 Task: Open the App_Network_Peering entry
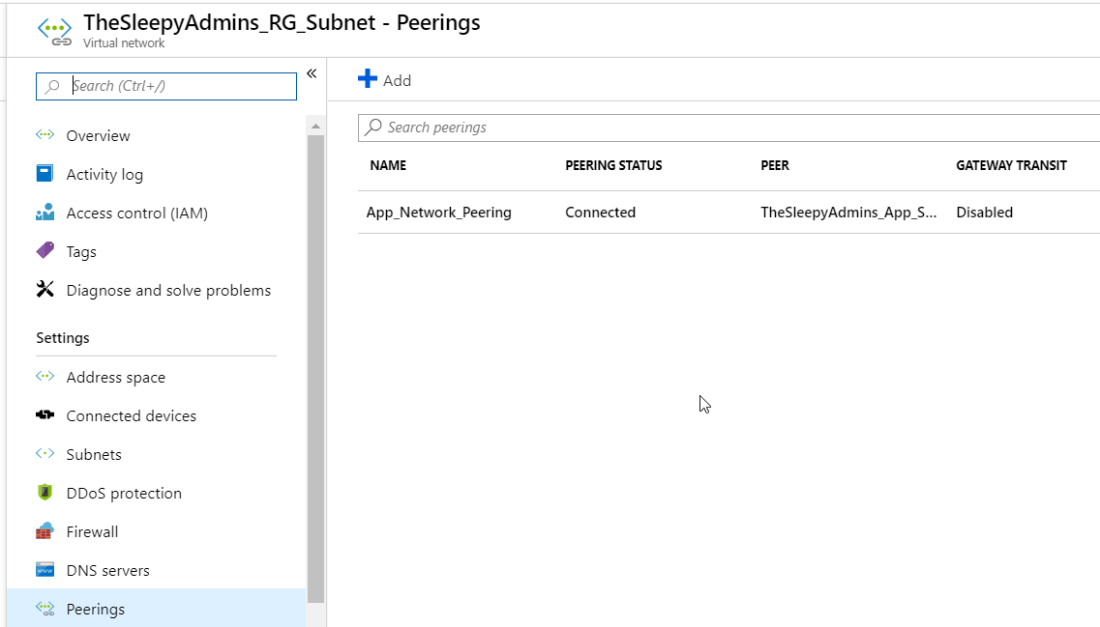click(438, 212)
